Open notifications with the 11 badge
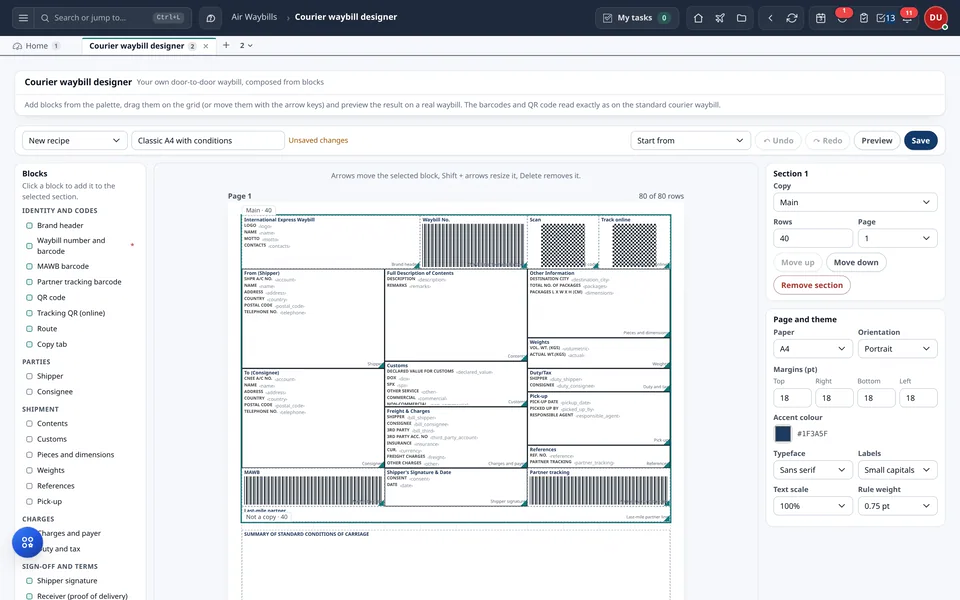 point(907,18)
